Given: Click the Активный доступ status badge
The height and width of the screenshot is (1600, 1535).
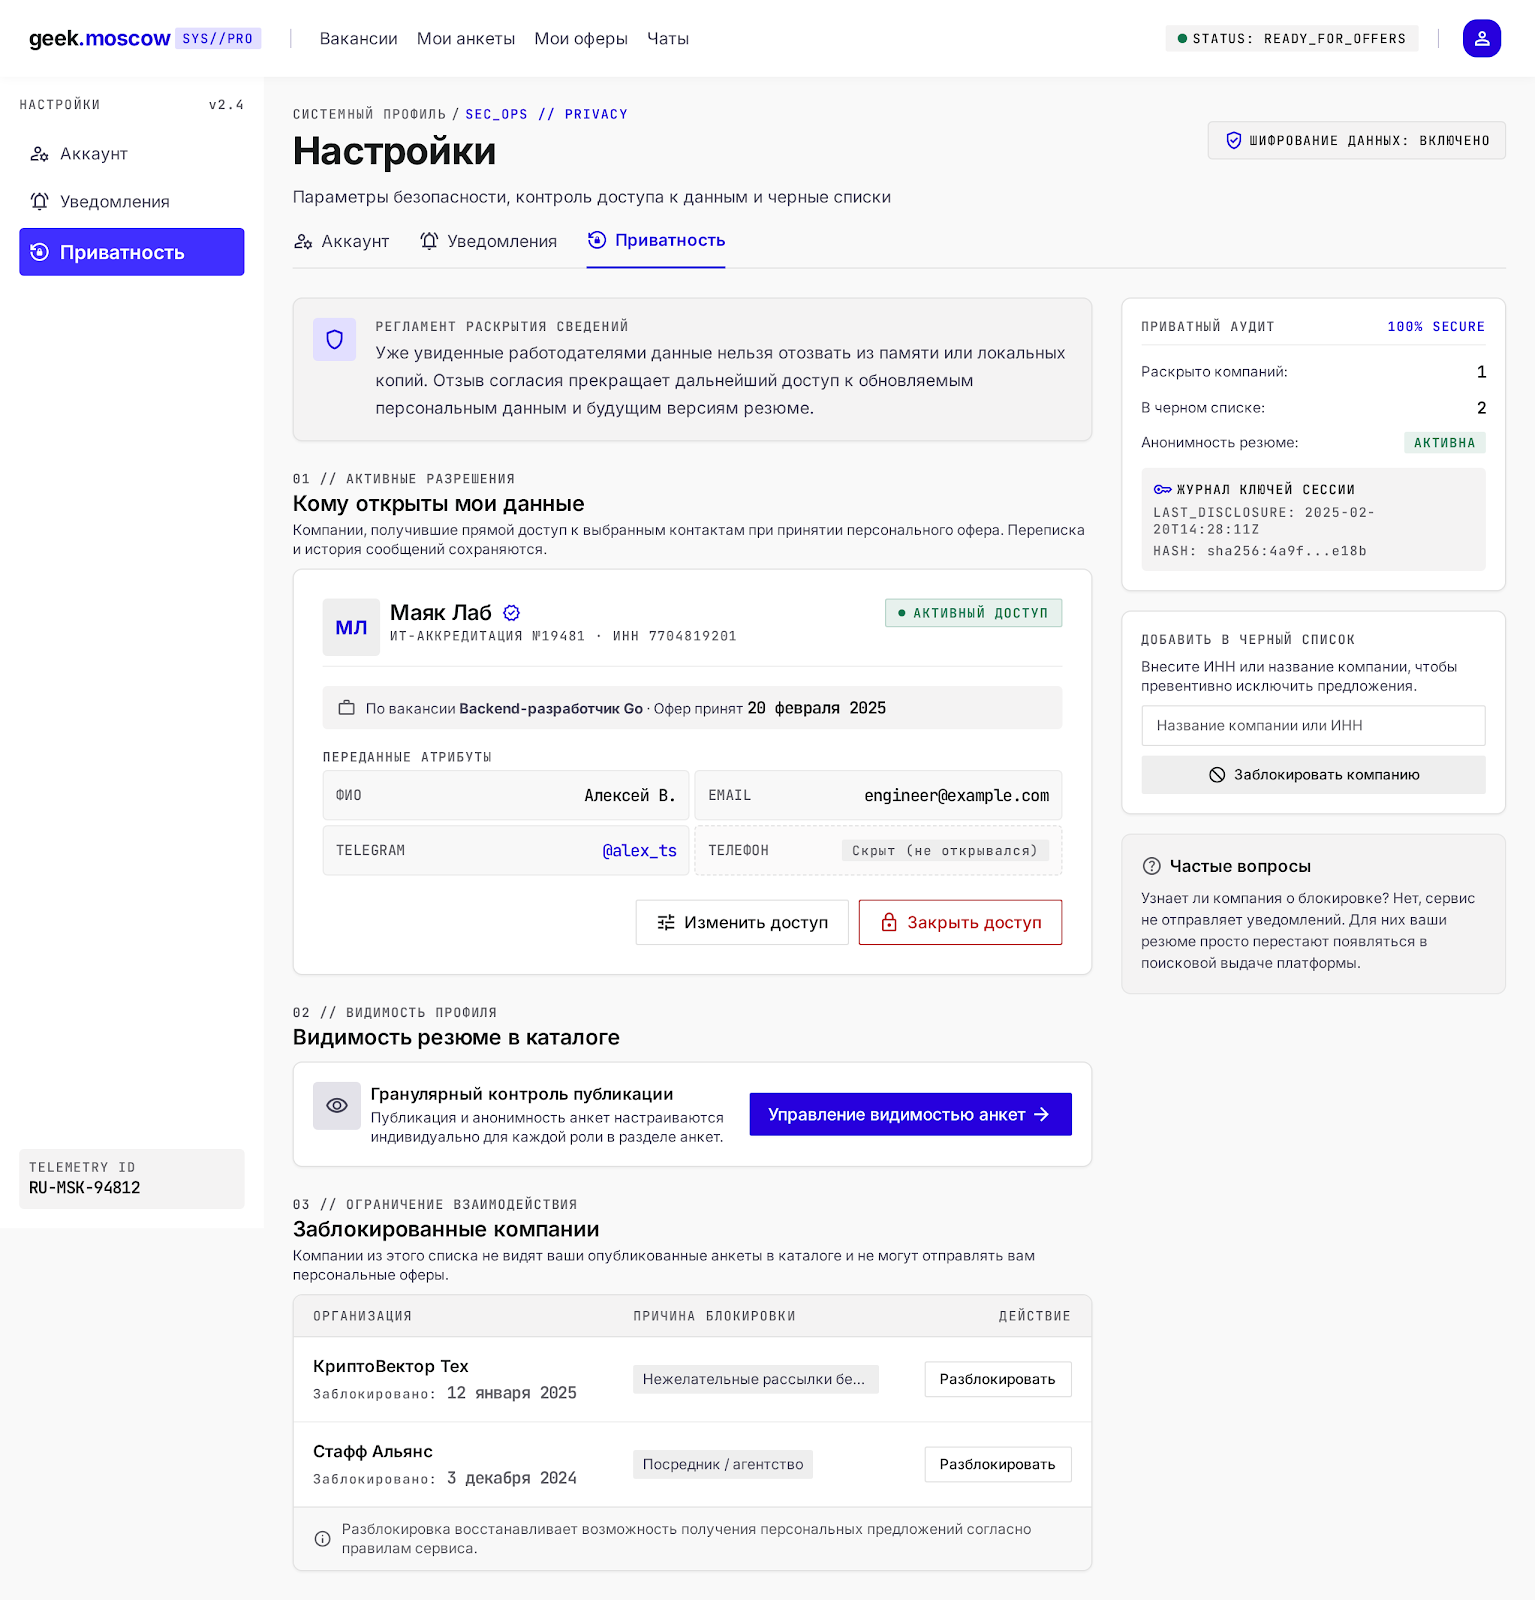Looking at the screenshot, I should (973, 613).
